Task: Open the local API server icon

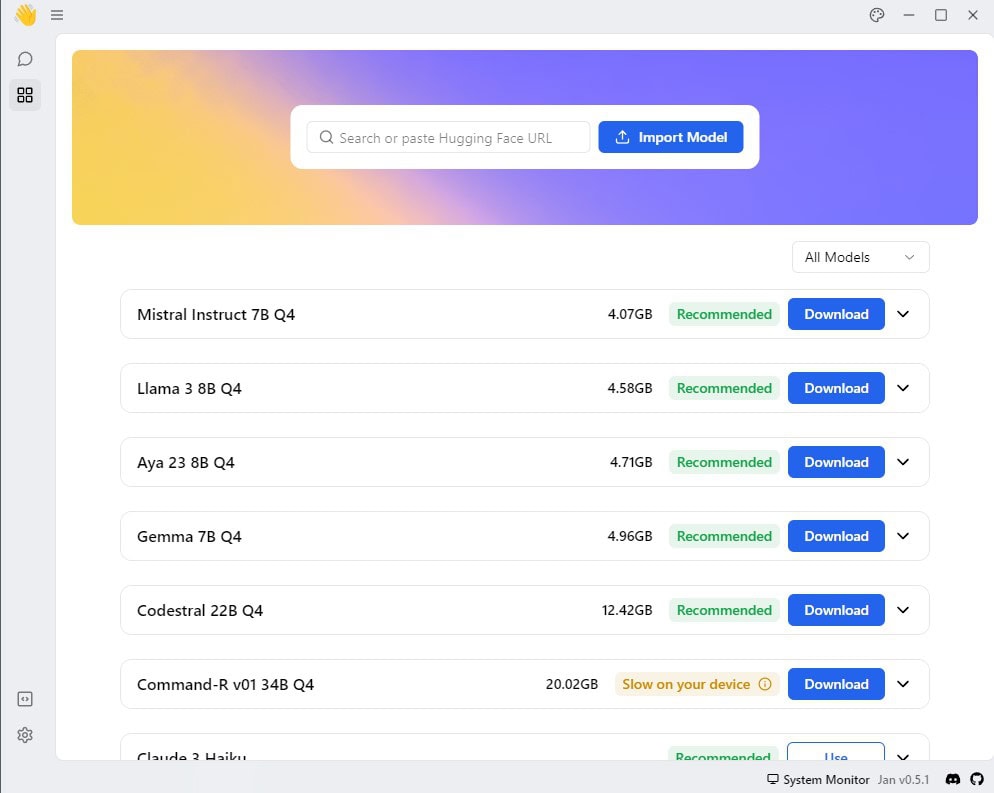Action: pos(25,699)
